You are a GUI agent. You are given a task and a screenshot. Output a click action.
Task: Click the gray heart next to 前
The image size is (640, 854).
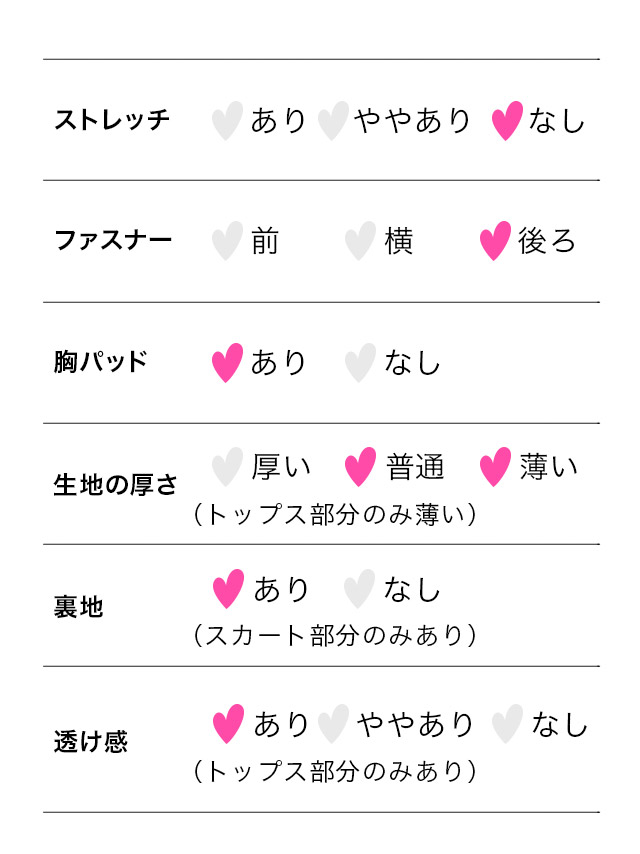pos(227,241)
